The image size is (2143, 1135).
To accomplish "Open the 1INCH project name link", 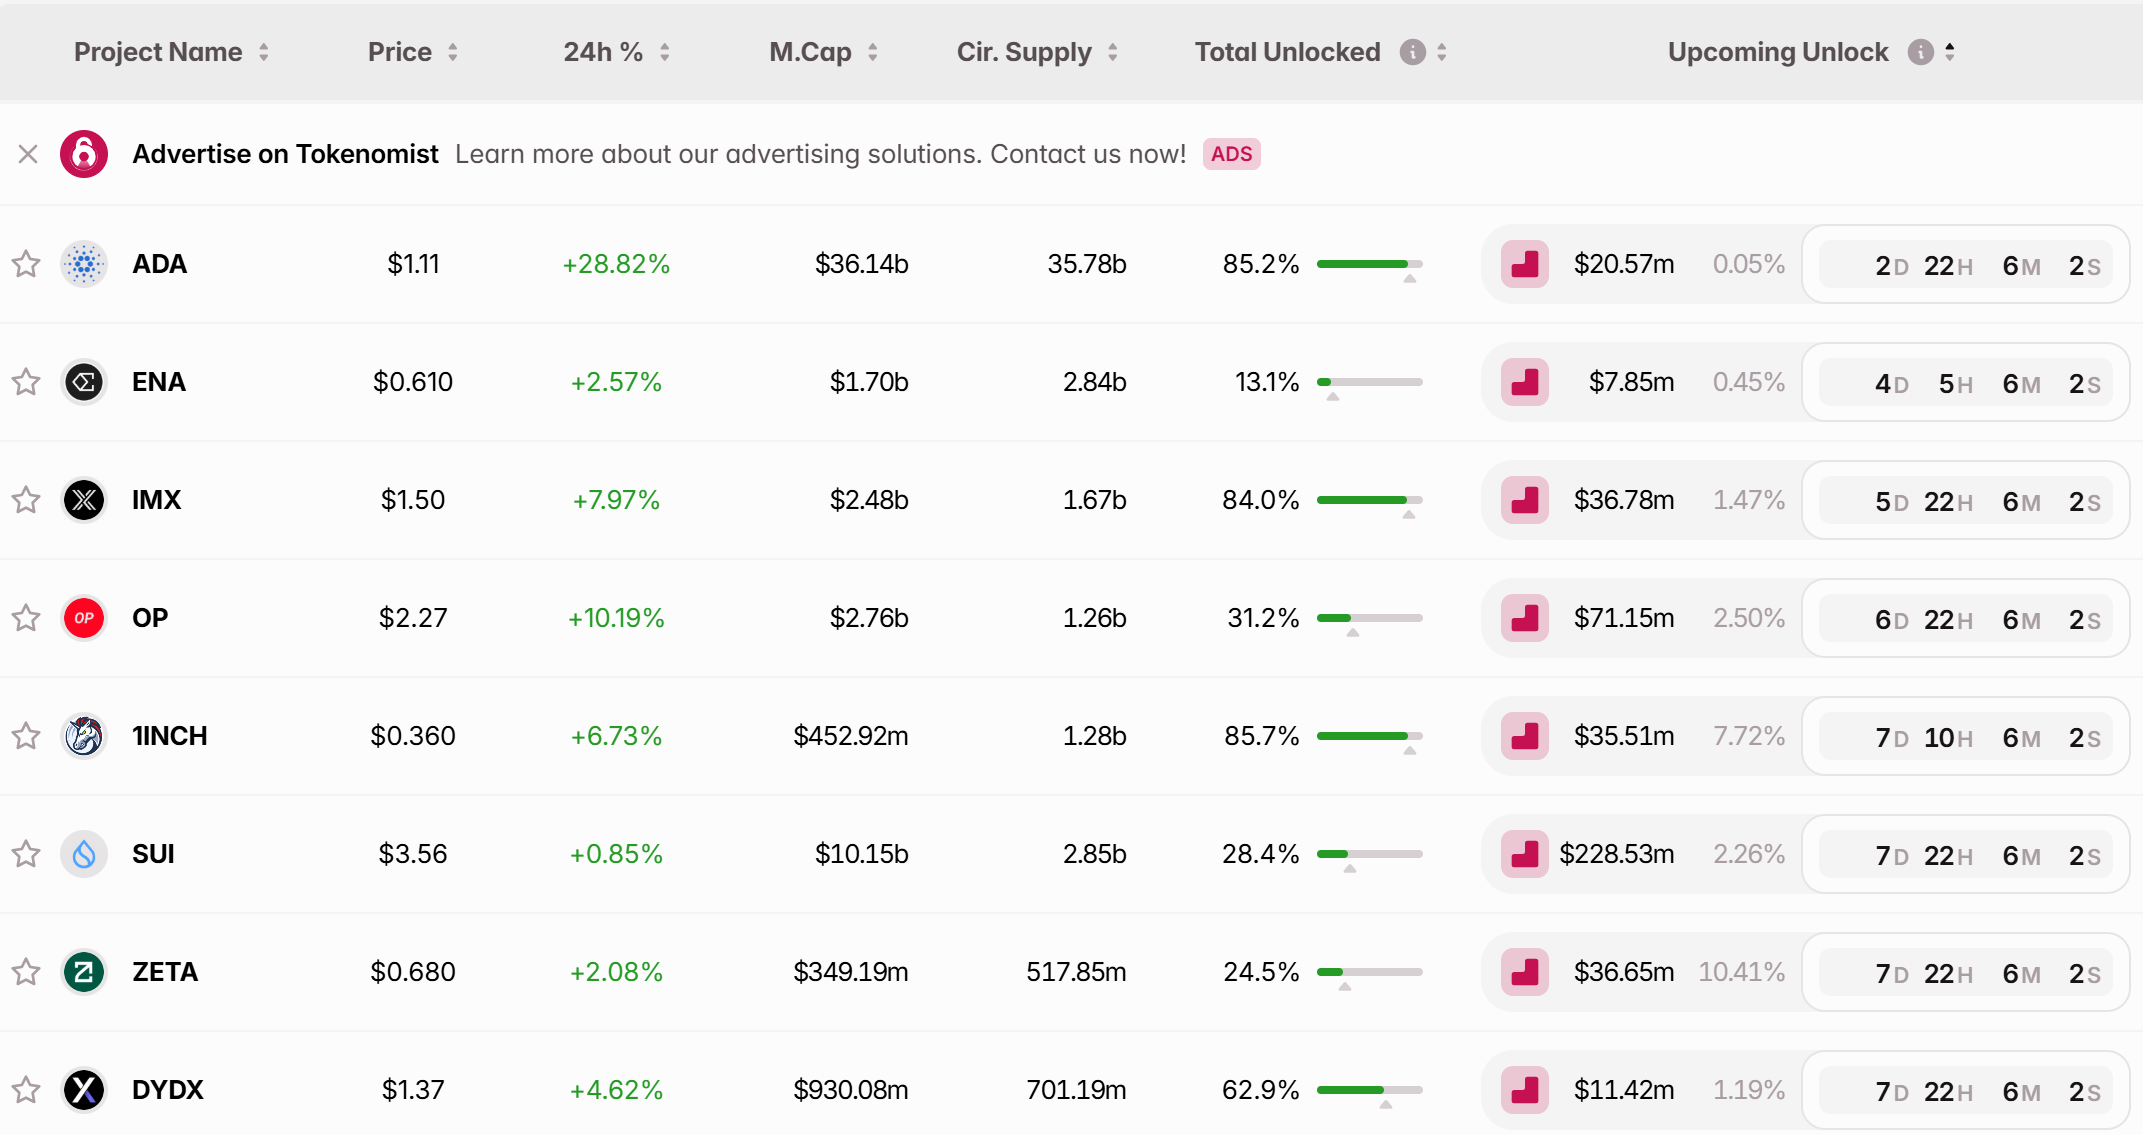I will coord(170,736).
